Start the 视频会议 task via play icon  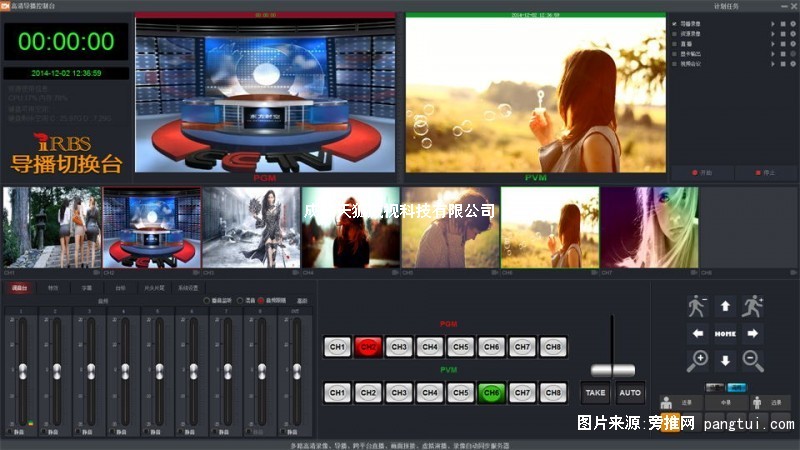772,64
